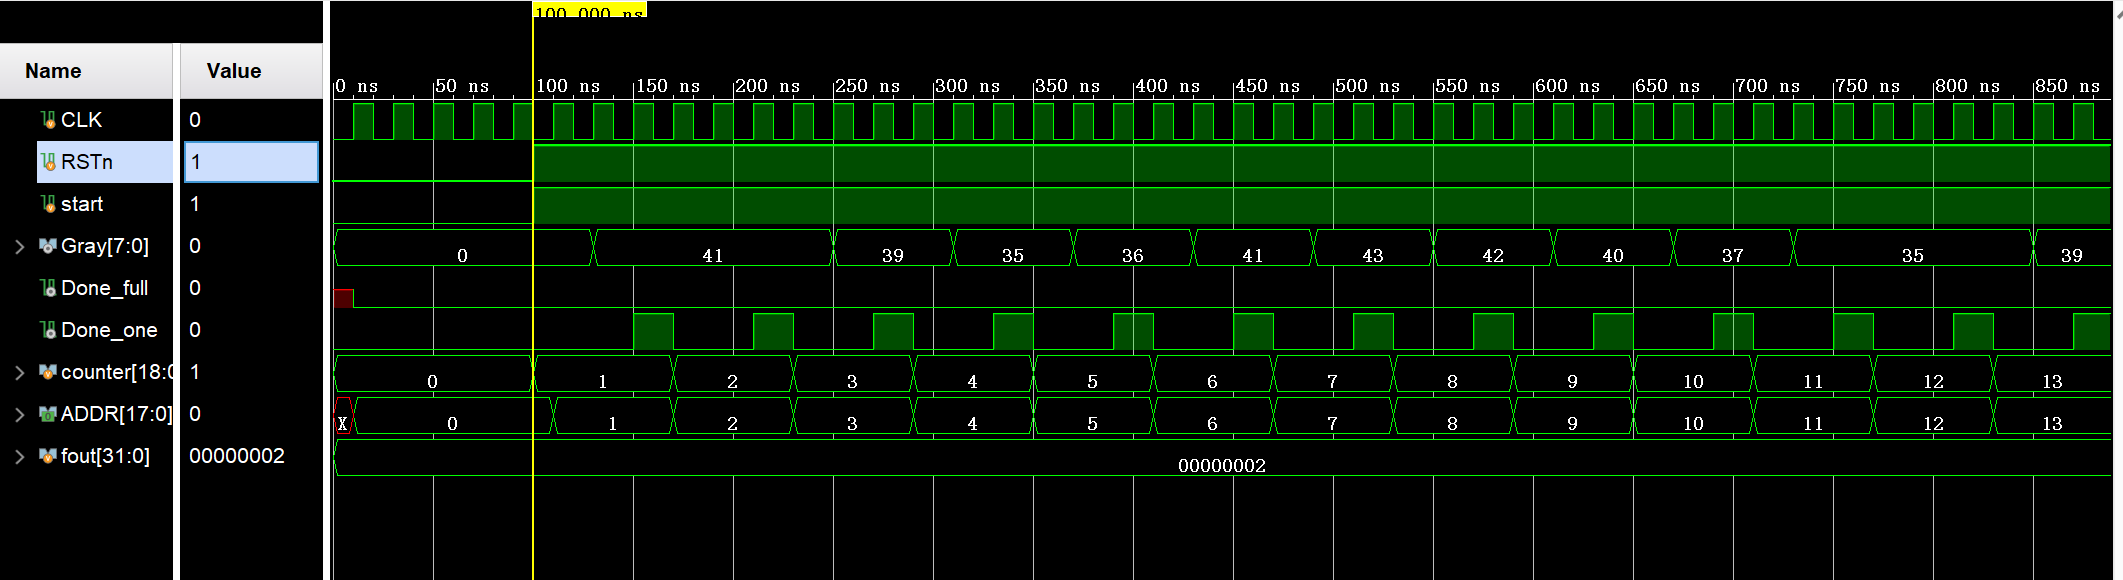The height and width of the screenshot is (580, 2123).
Task: Expand the Gray[7:0] bus
Action: 19,246
